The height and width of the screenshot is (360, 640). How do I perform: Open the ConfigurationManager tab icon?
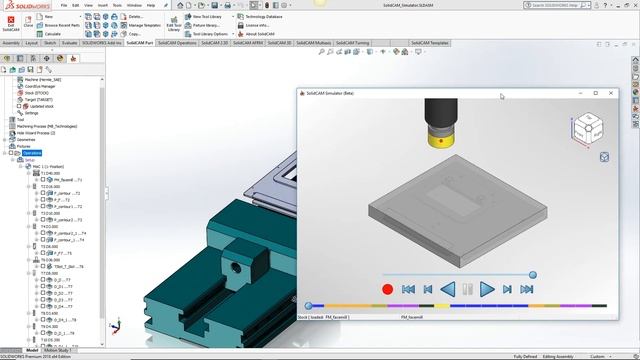coord(33,58)
